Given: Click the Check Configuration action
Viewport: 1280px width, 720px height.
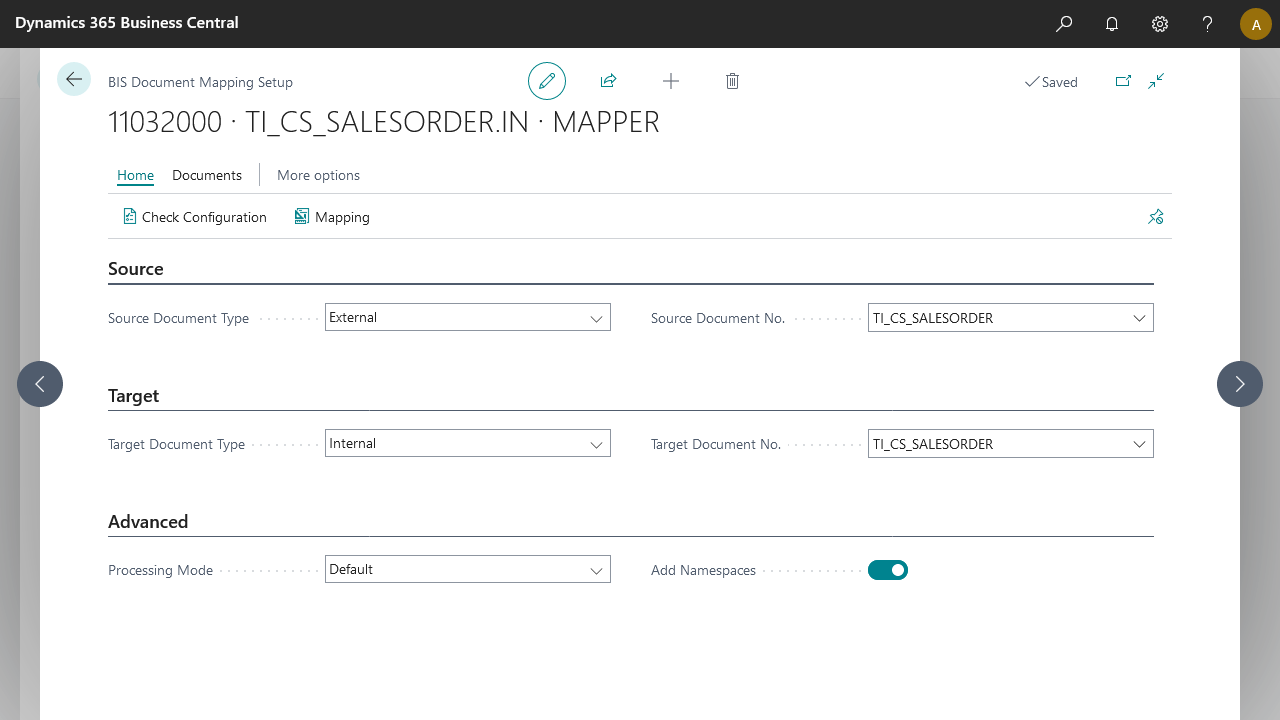Looking at the screenshot, I should coord(195,217).
